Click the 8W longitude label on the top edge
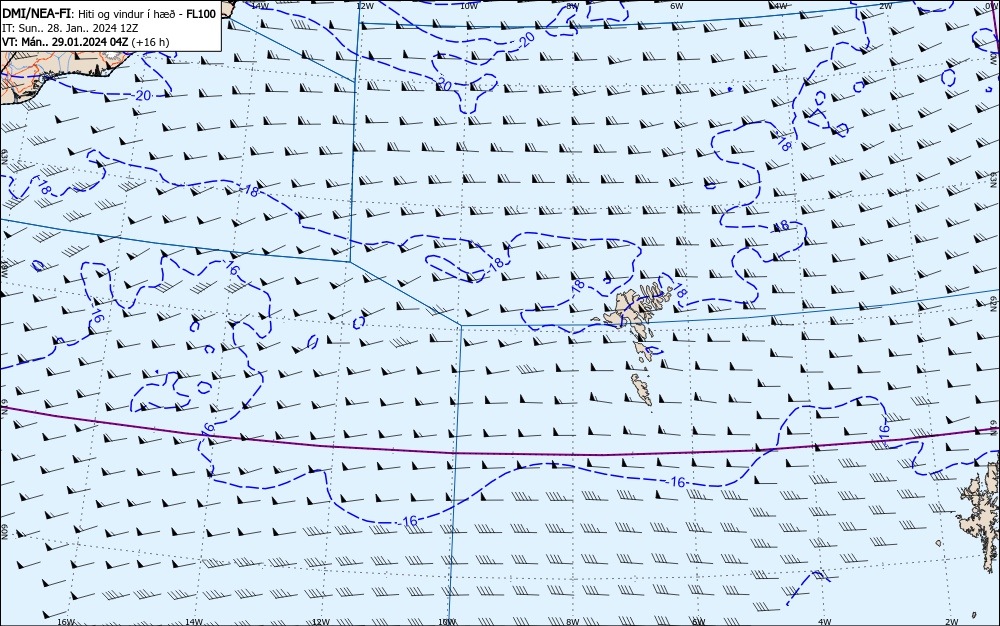 pyautogui.click(x=573, y=6)
